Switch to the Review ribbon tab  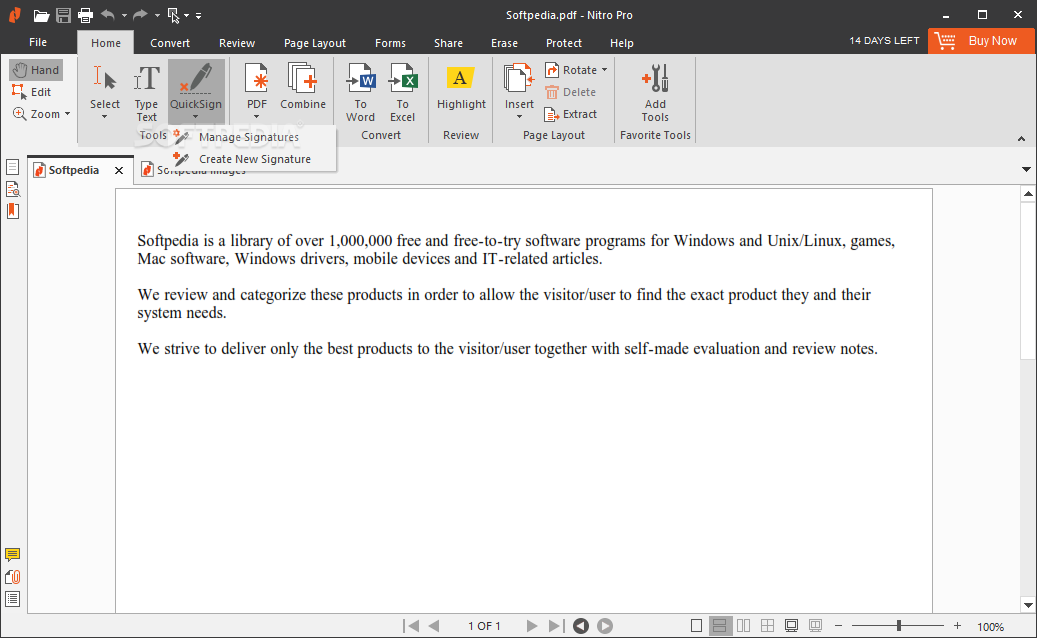click(237, 43)
